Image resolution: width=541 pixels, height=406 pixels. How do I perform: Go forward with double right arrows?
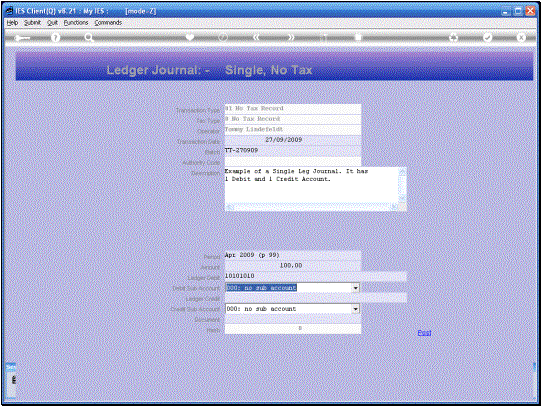[x=291, y=37]
